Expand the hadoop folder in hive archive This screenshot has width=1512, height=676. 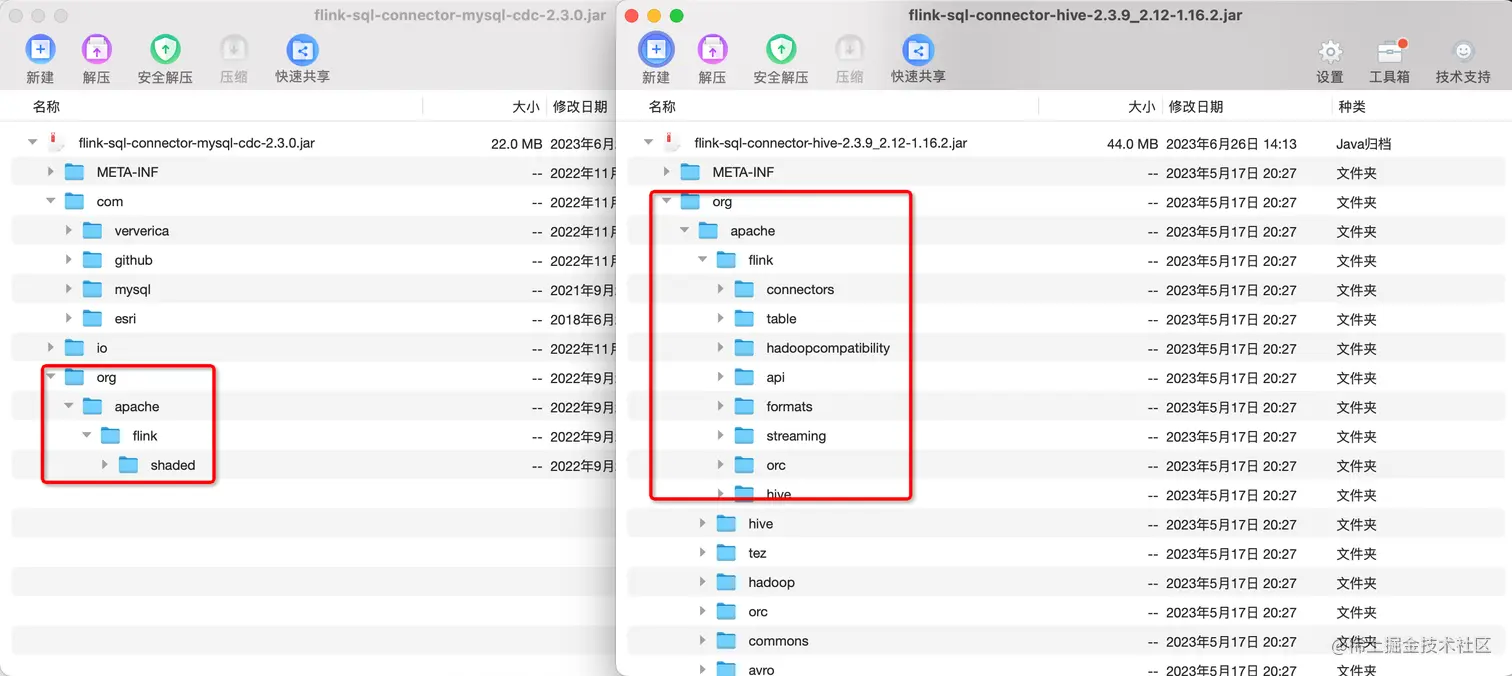click(703, 581)
